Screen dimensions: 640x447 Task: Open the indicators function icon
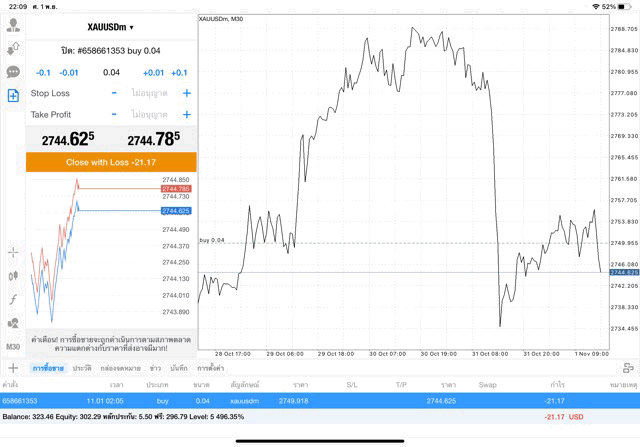13,299
